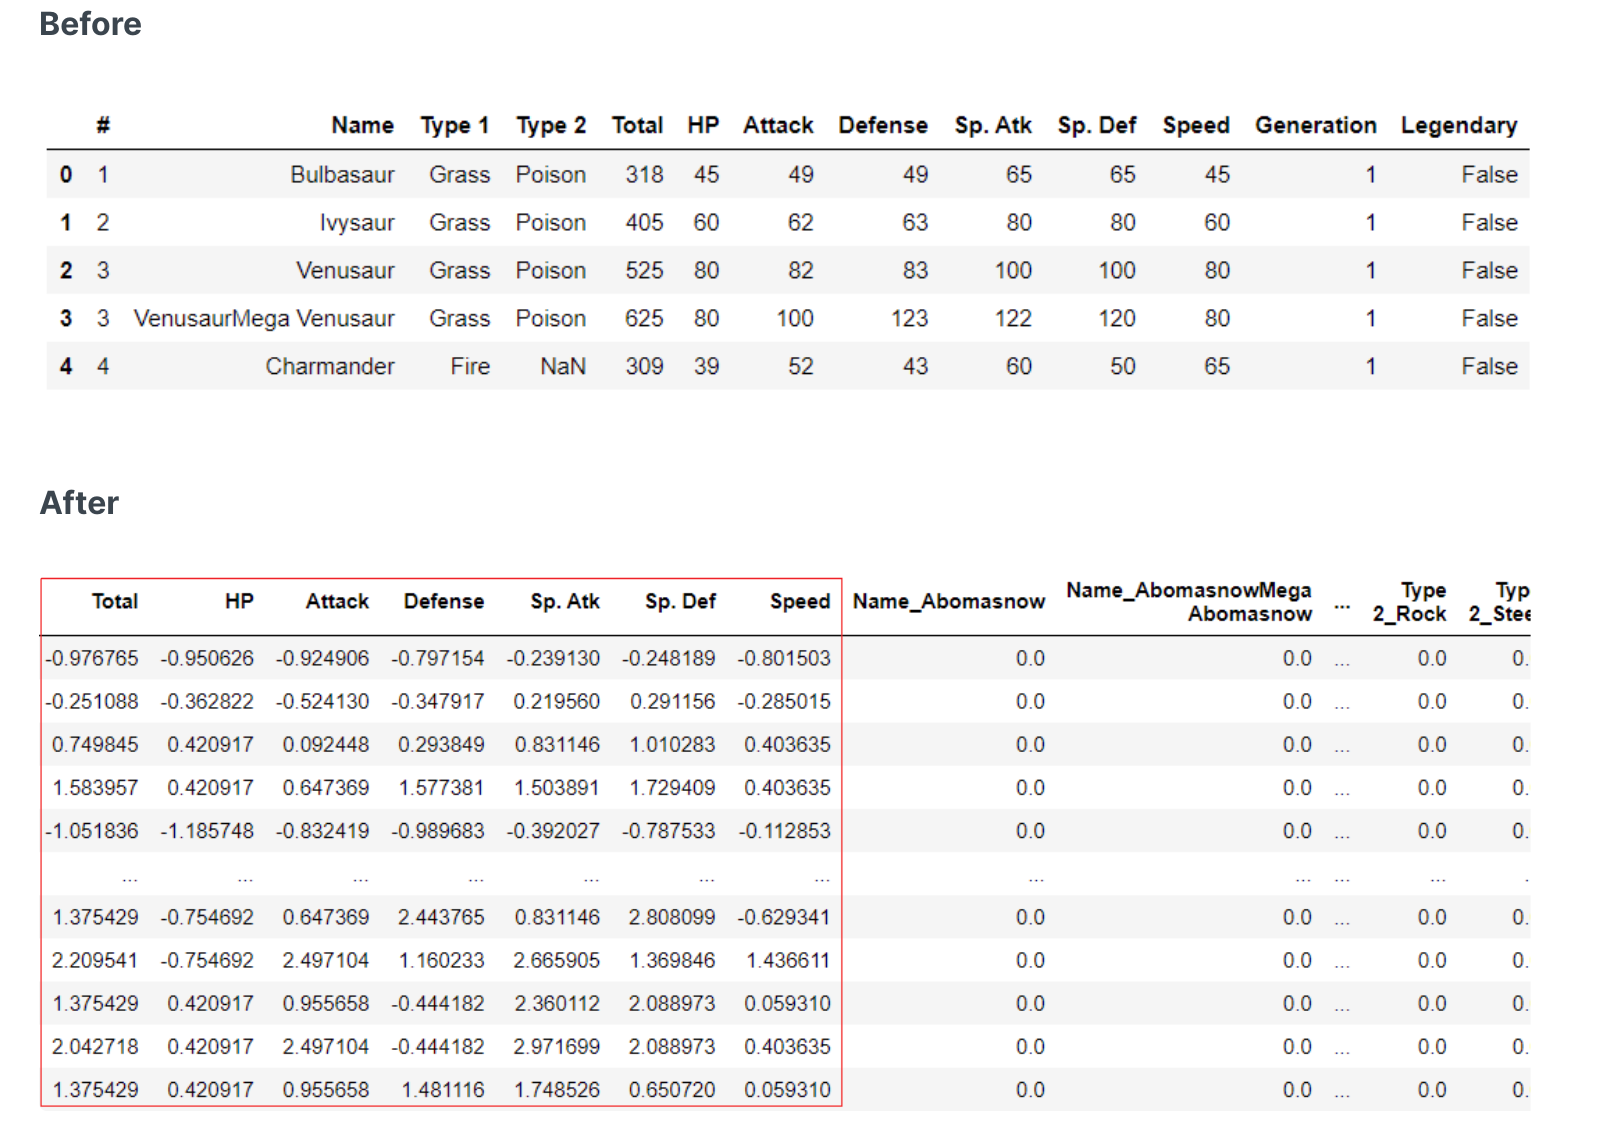Select the -0.976765 cell in After table
1616x1140 pixels.
(x=92, y=659)
